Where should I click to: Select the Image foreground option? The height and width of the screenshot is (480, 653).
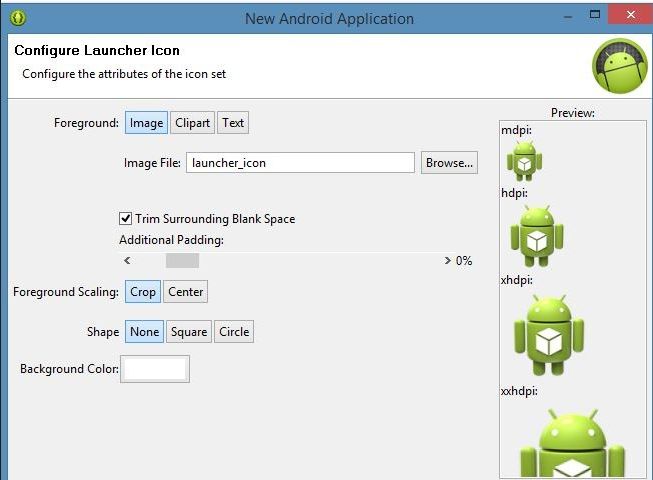coord(146,123)
